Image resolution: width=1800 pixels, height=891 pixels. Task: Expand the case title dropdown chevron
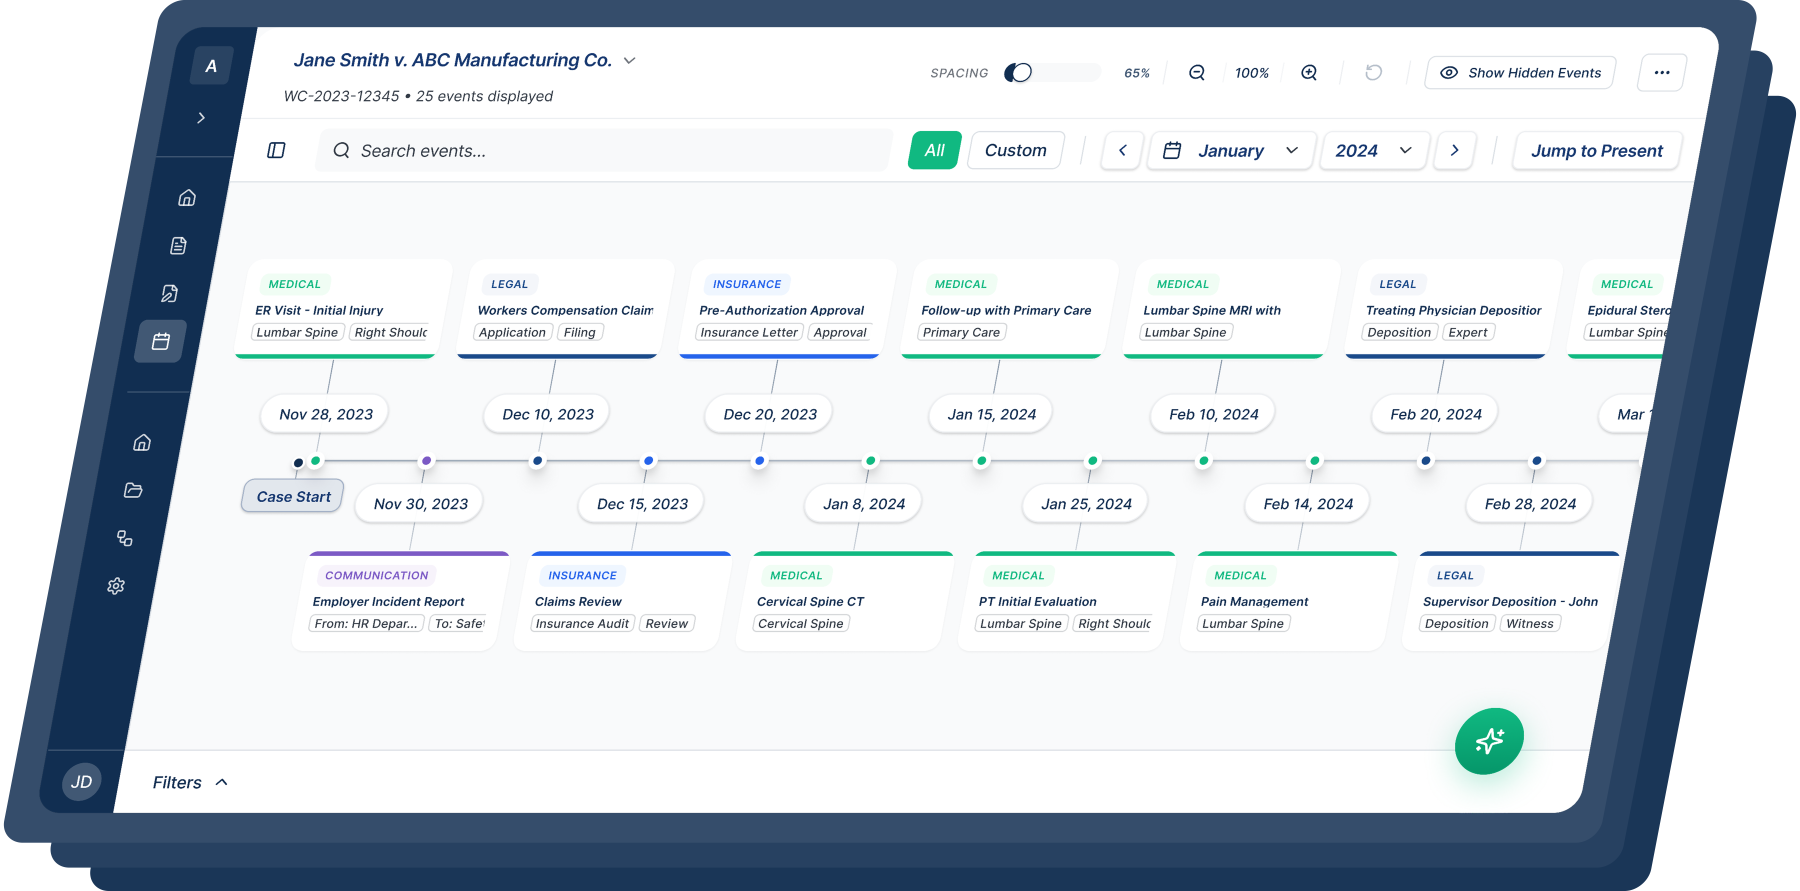(x=630, y=61)
